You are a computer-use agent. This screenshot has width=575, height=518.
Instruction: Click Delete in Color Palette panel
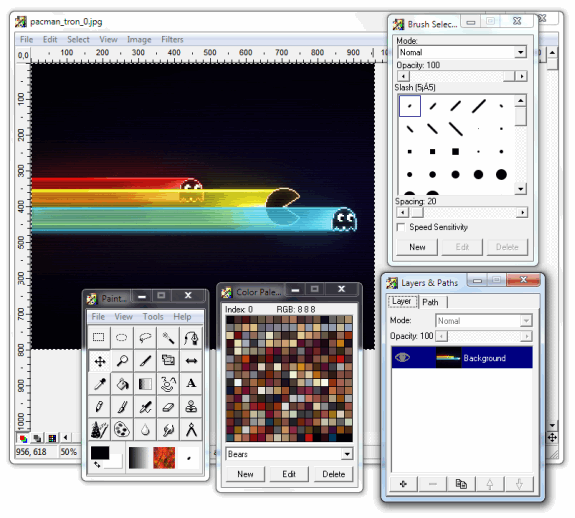point(334,474)
